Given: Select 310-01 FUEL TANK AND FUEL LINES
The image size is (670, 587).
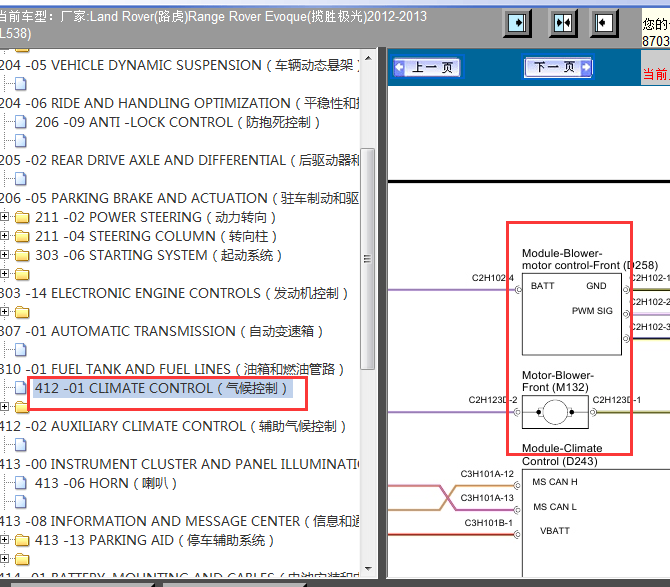Looking at the screenshot, I should pyautogui.click(x=172, y=370).
